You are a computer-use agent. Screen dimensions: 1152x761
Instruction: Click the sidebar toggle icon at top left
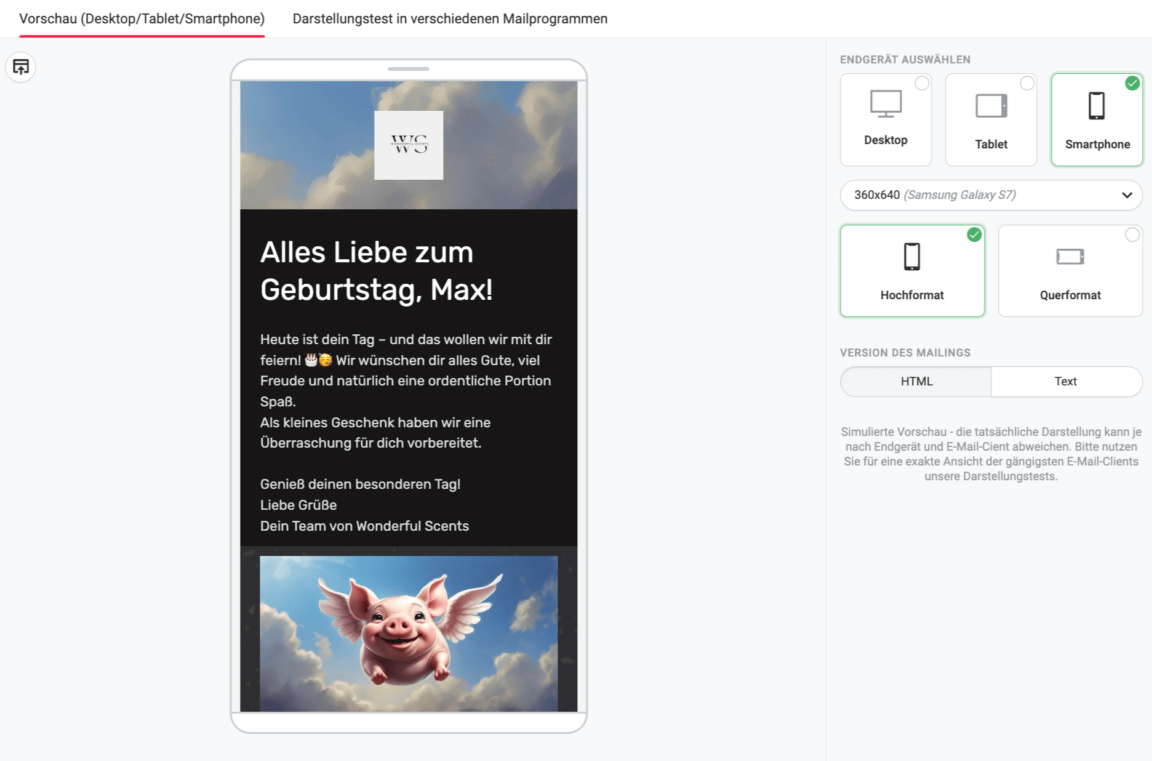[x=21, y=67]
